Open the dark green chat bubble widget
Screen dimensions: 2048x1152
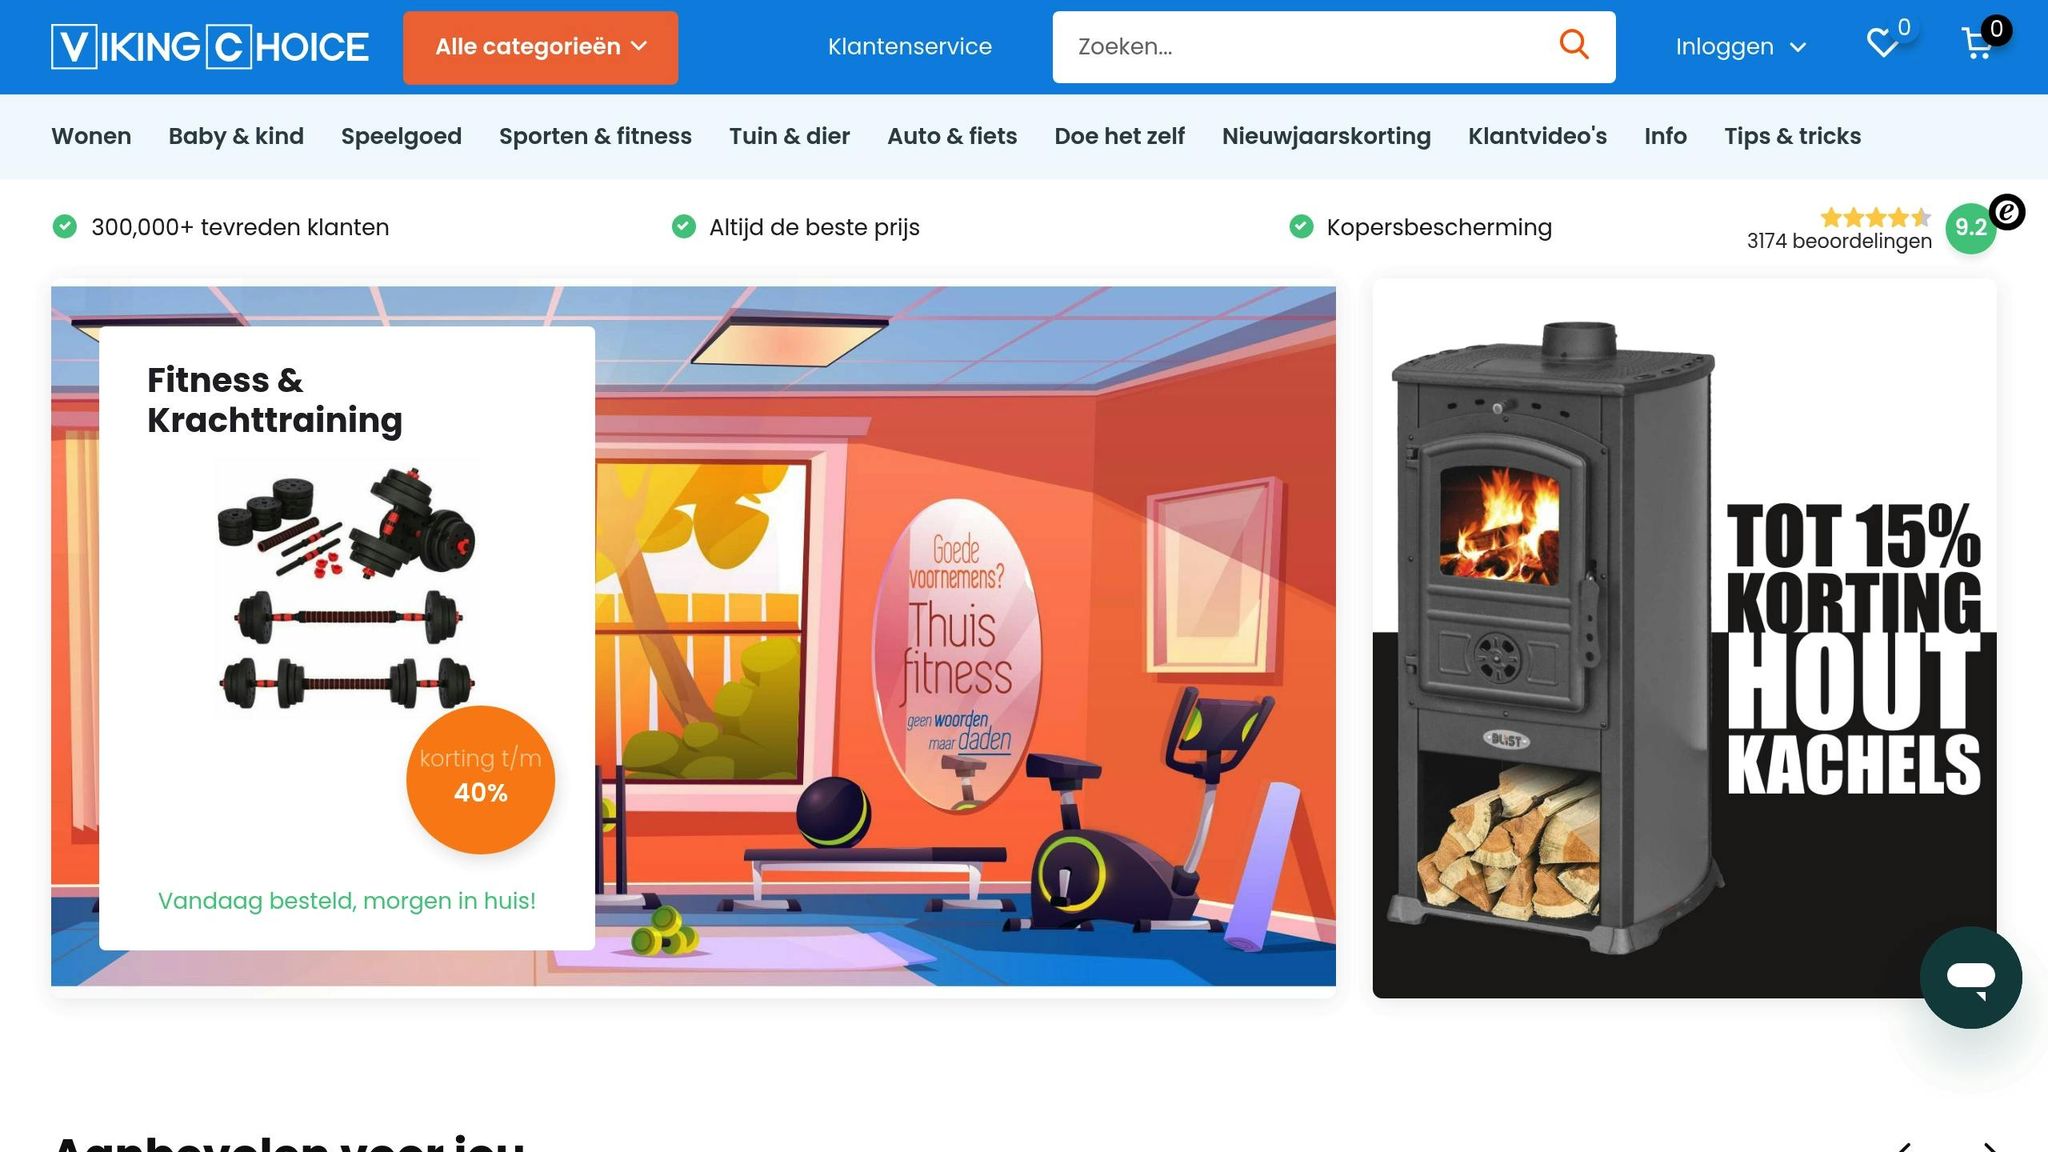point(1970,977)
